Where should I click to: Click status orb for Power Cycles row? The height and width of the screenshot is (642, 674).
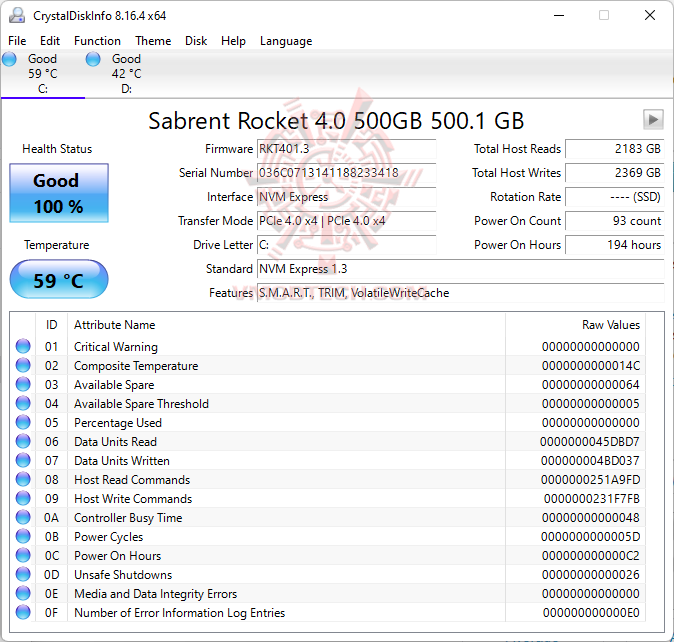coord(23,537)
